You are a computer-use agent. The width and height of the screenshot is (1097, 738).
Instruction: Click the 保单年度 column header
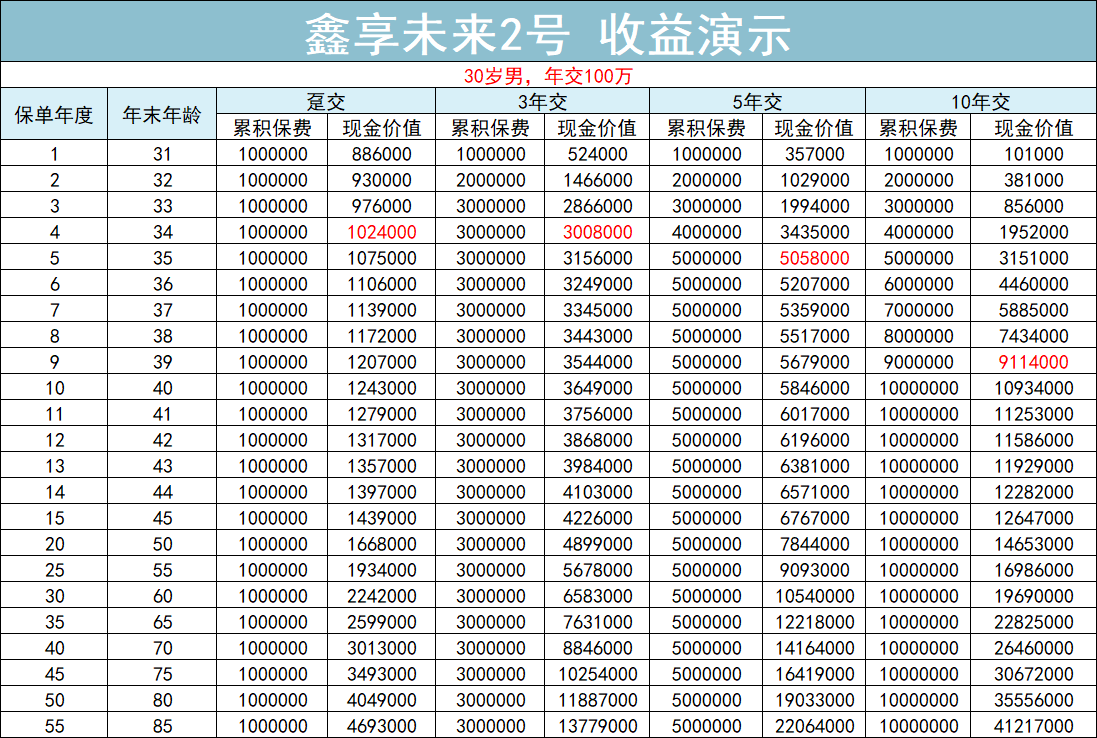coord(54,115)
